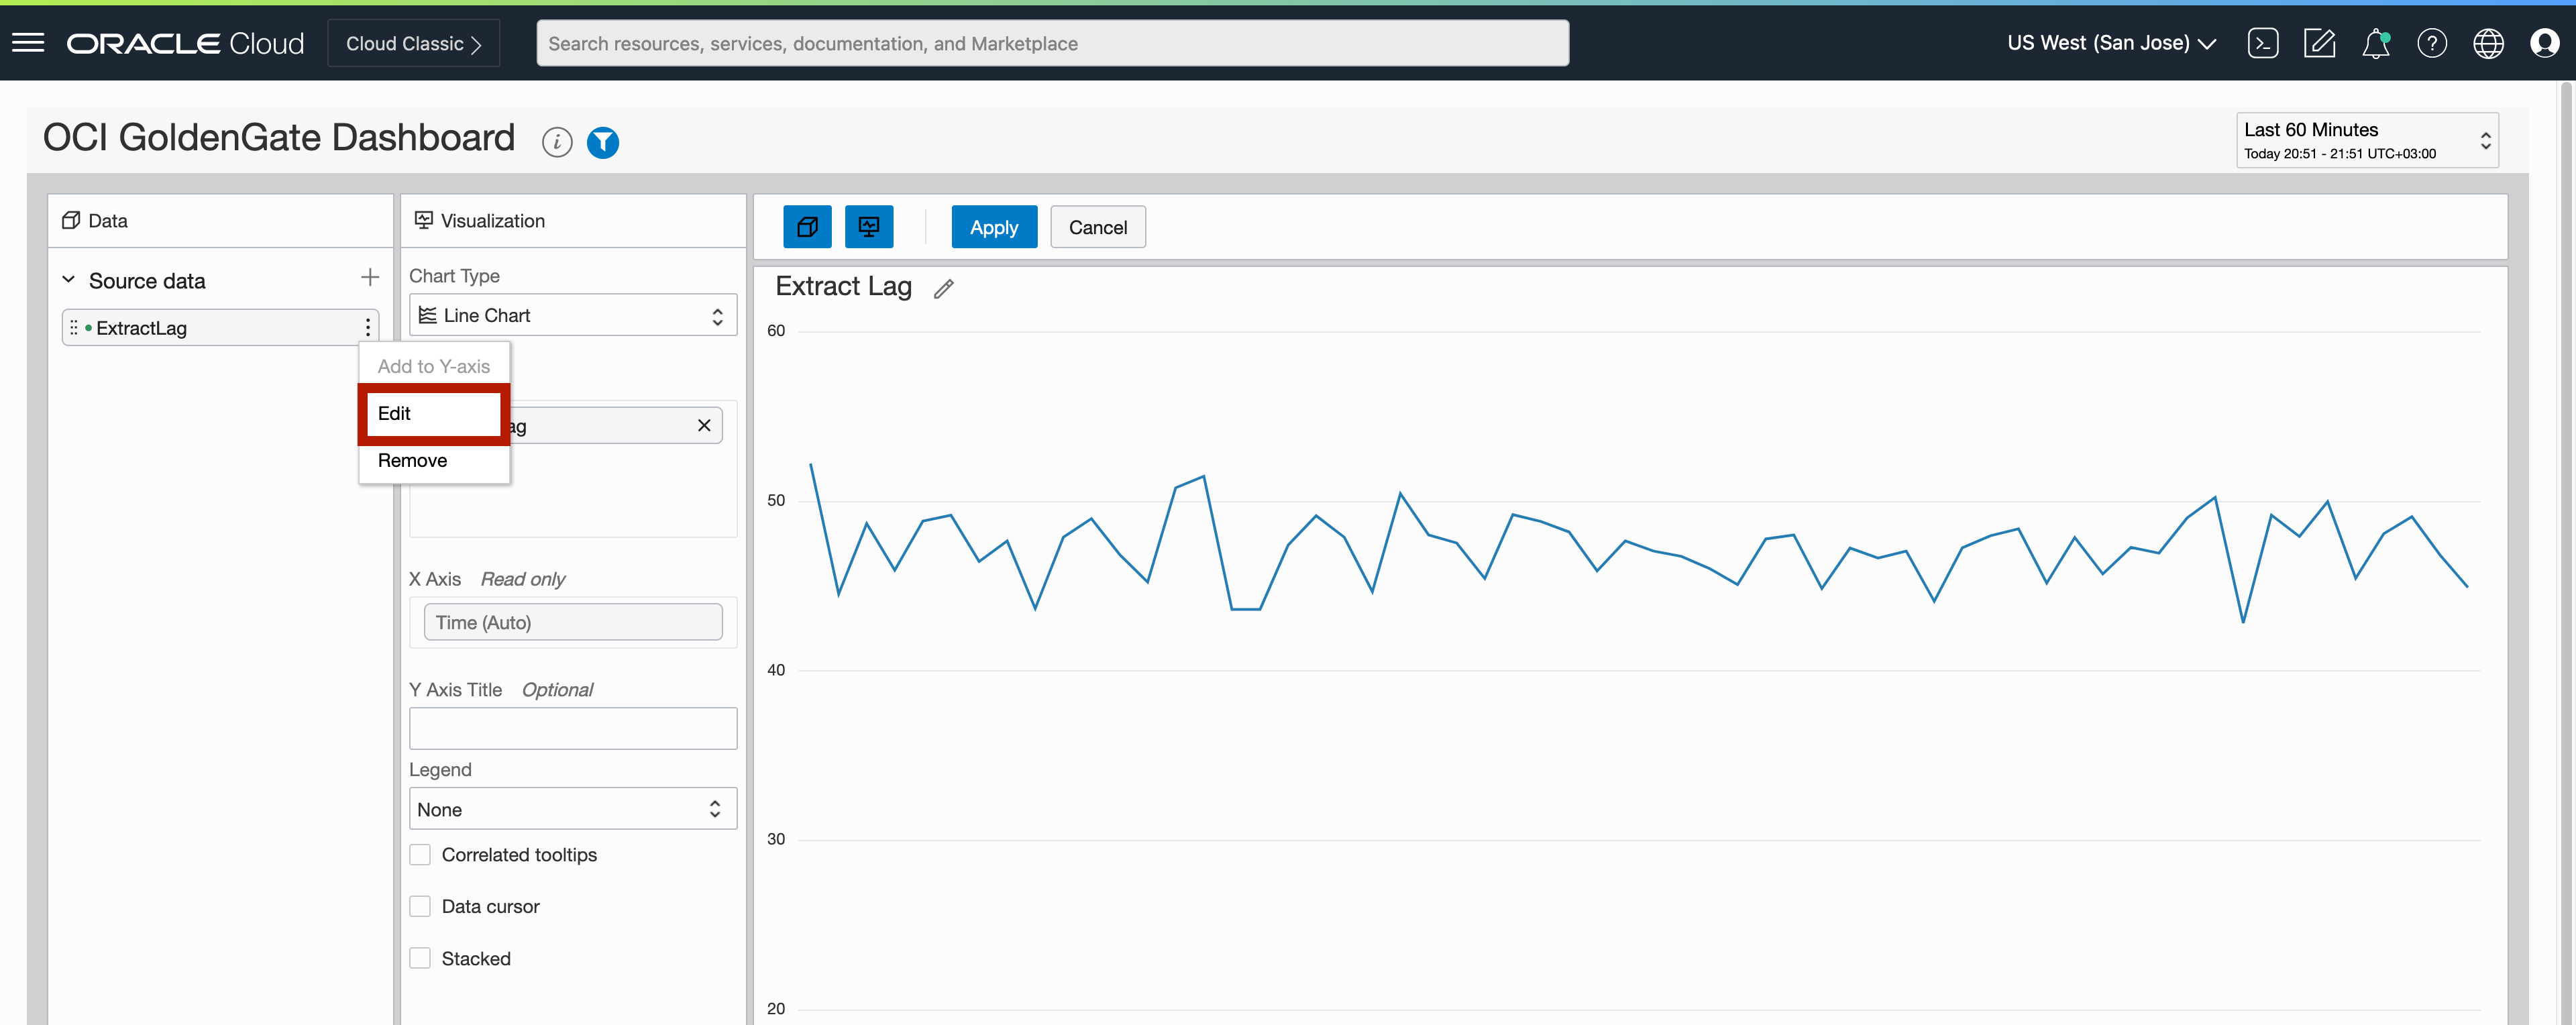
Task: Click the blue filter icon beside dashboard title
Action: 603,142
